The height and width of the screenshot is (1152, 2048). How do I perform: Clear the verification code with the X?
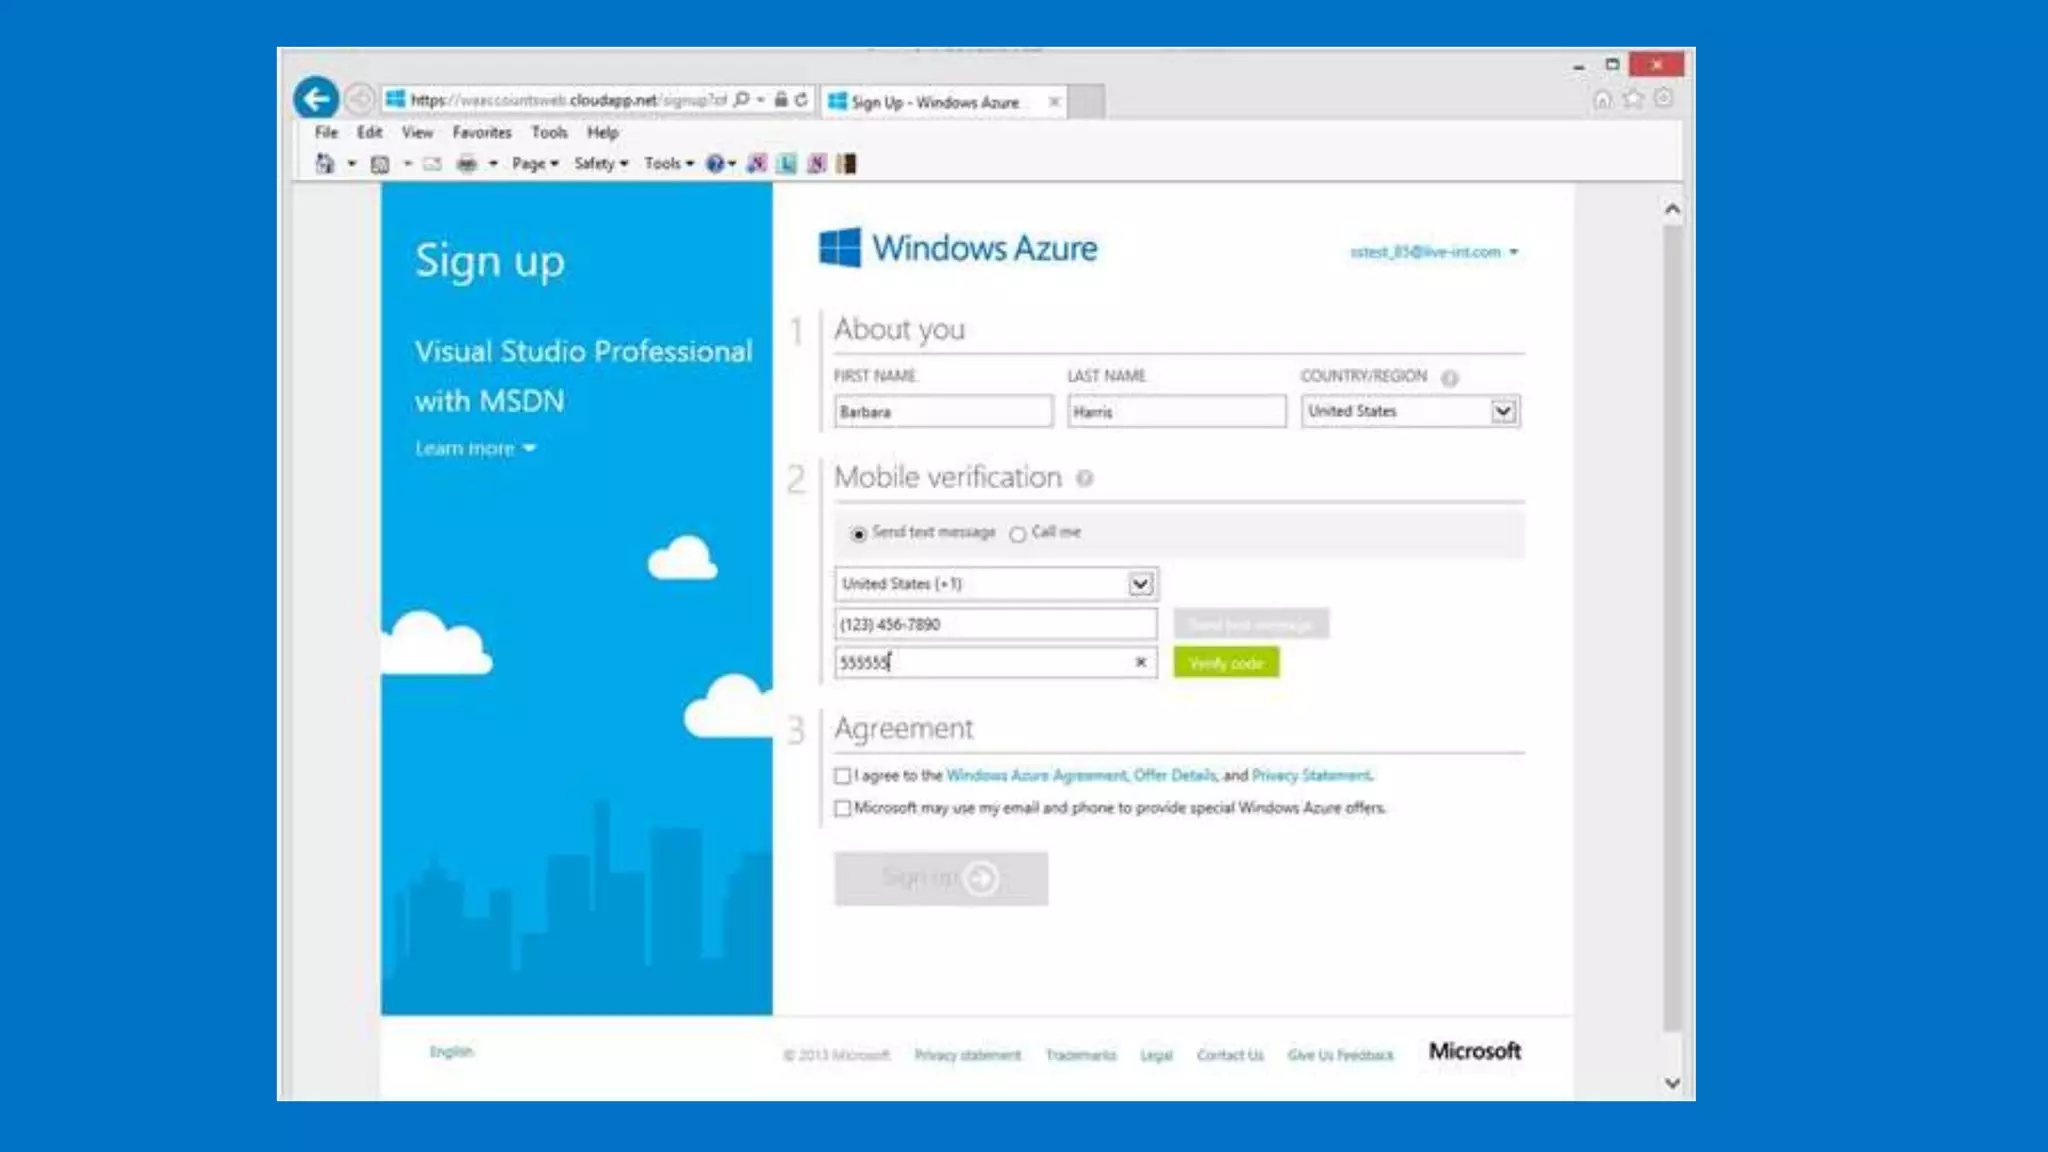(1140, 662)
